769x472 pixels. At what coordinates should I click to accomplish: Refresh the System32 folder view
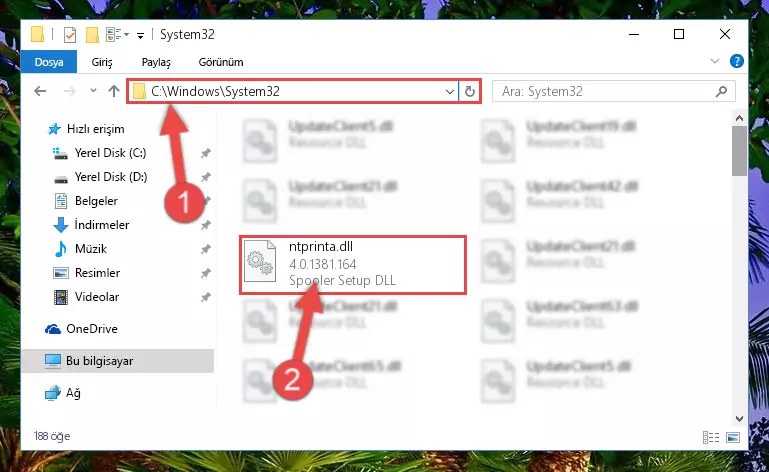point(469,91)
